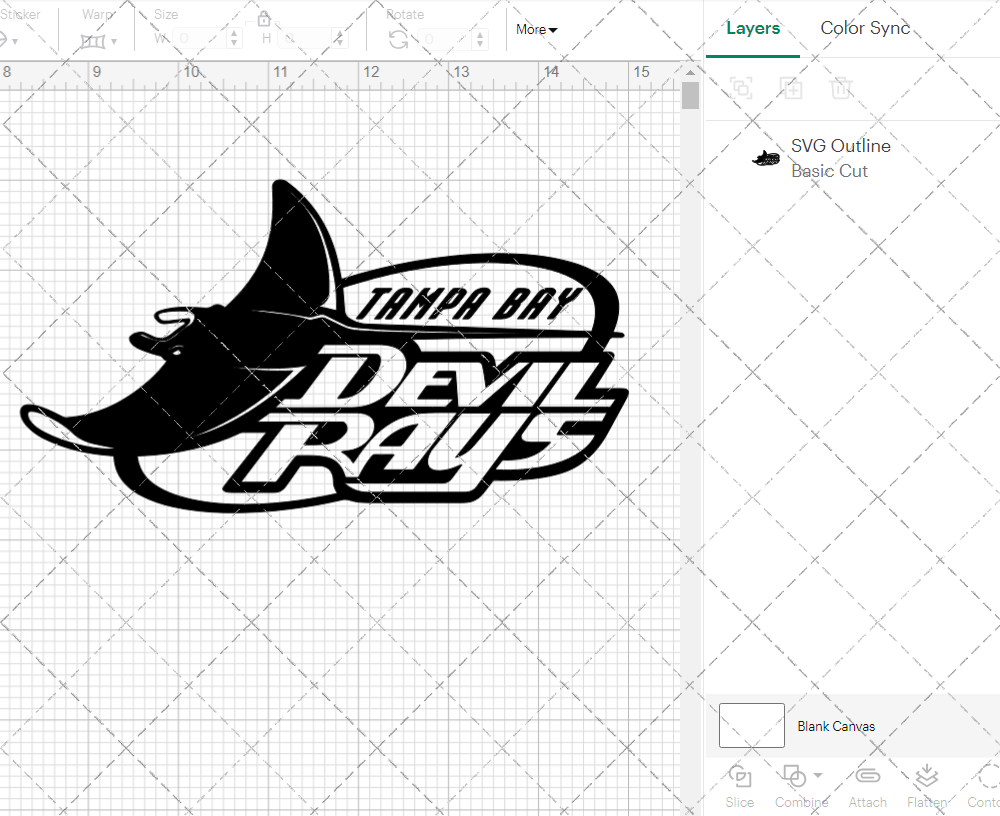
Task: Open the Combine dropdown arrow
Action: pos(818,776)
